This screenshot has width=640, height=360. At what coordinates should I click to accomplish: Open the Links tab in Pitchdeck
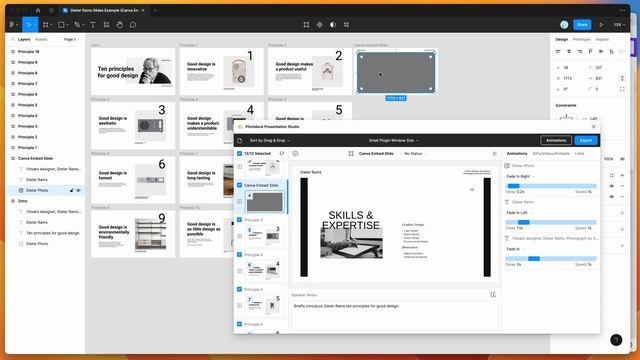pyautogui.click(x=579, y=153)
